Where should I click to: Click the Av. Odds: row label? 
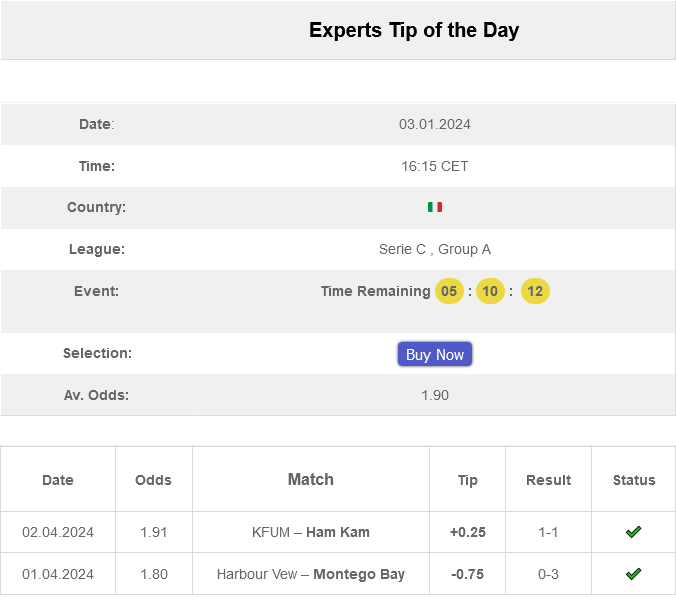[x=97, y=395]
